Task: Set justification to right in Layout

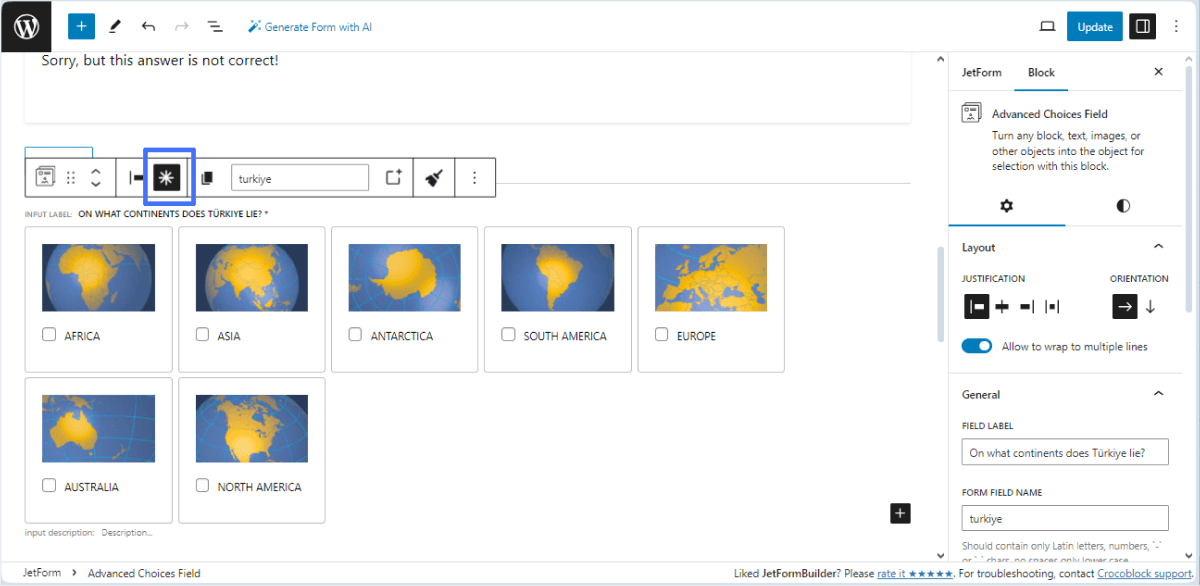Action: pyautogui.click(x=1027, y=307)
